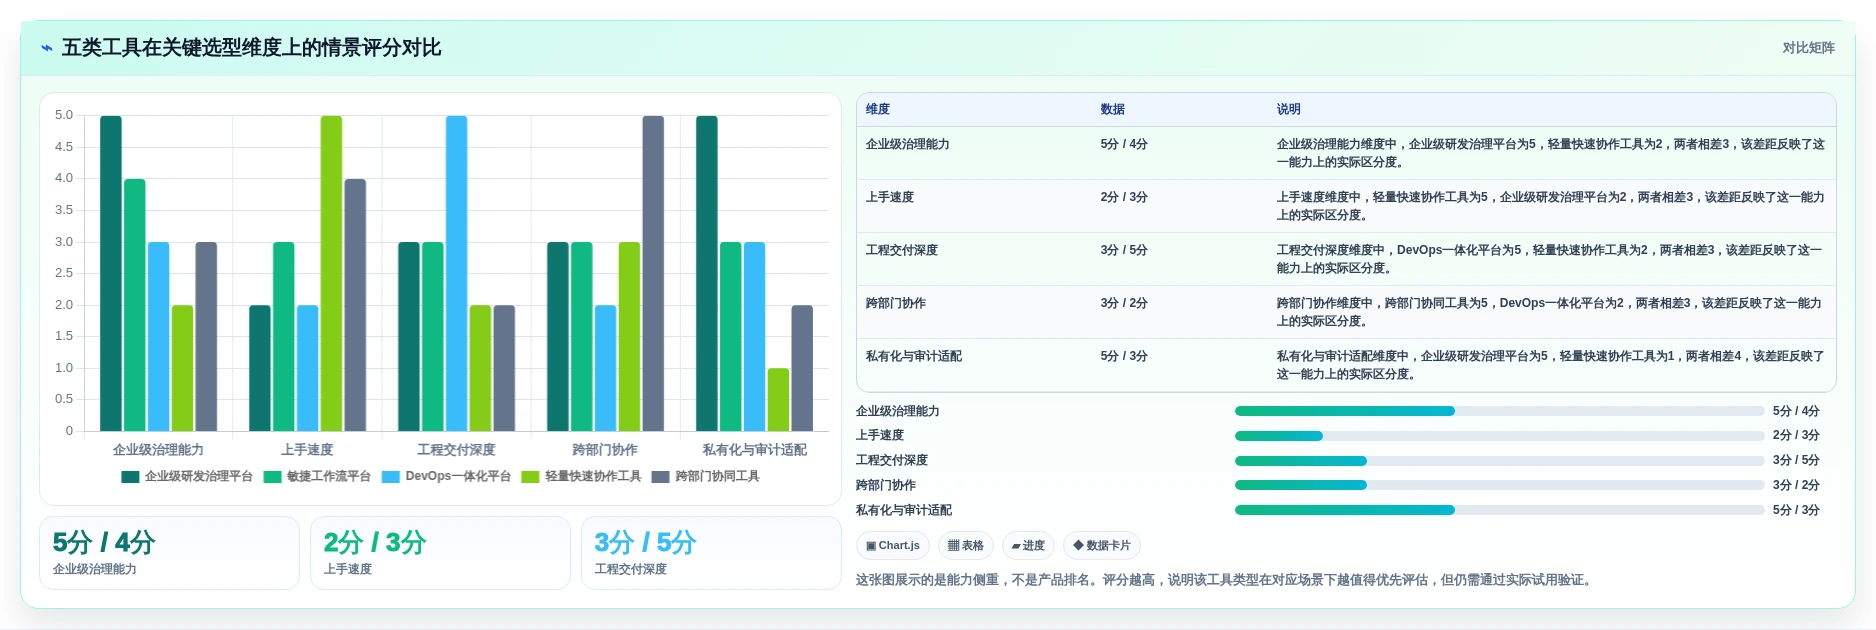Toggle the 企业级研发治理平台 legend entry
The width and height of the screenshot is (1876, 630).
pyautogui.click(x=187, y=477)
